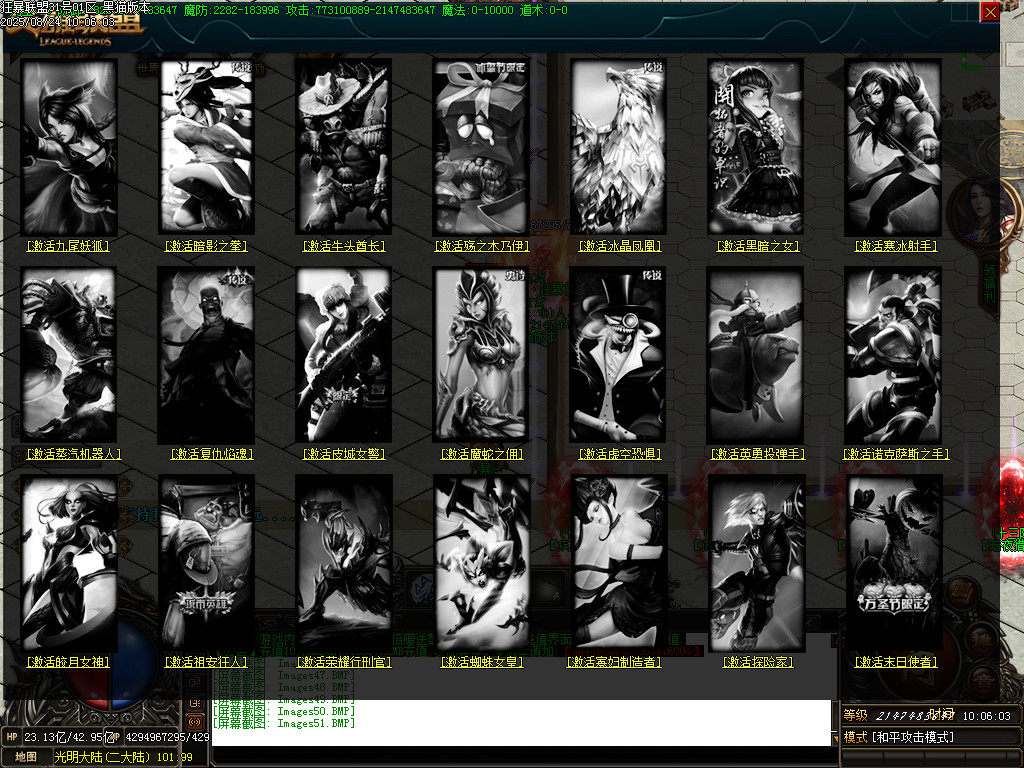Close the champion activation panel
1024x768 pixels.
pyautogui.click(x=990, y=12)
